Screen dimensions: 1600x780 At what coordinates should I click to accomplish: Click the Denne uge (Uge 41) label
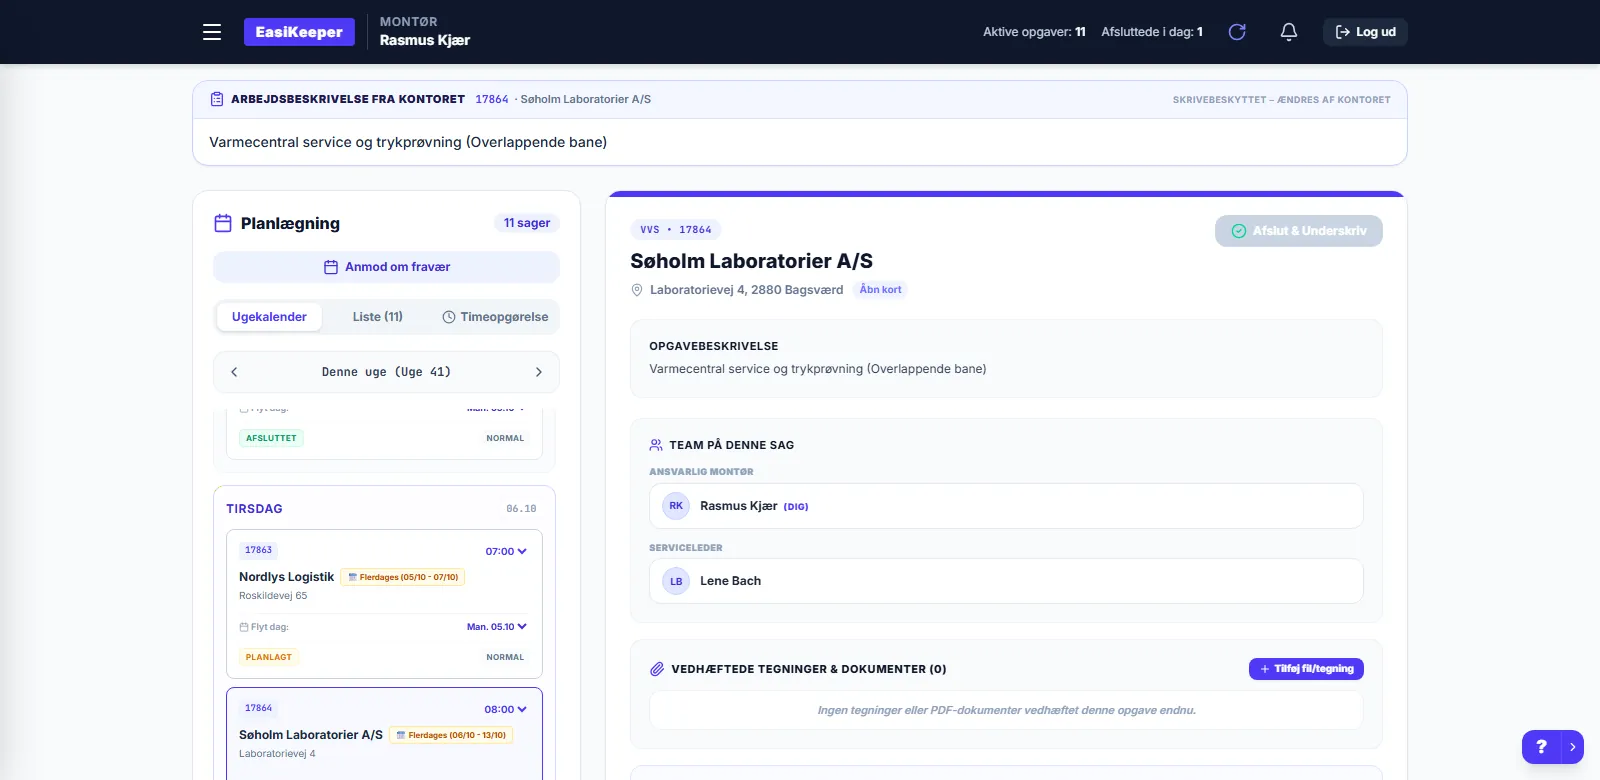[386, 372]
